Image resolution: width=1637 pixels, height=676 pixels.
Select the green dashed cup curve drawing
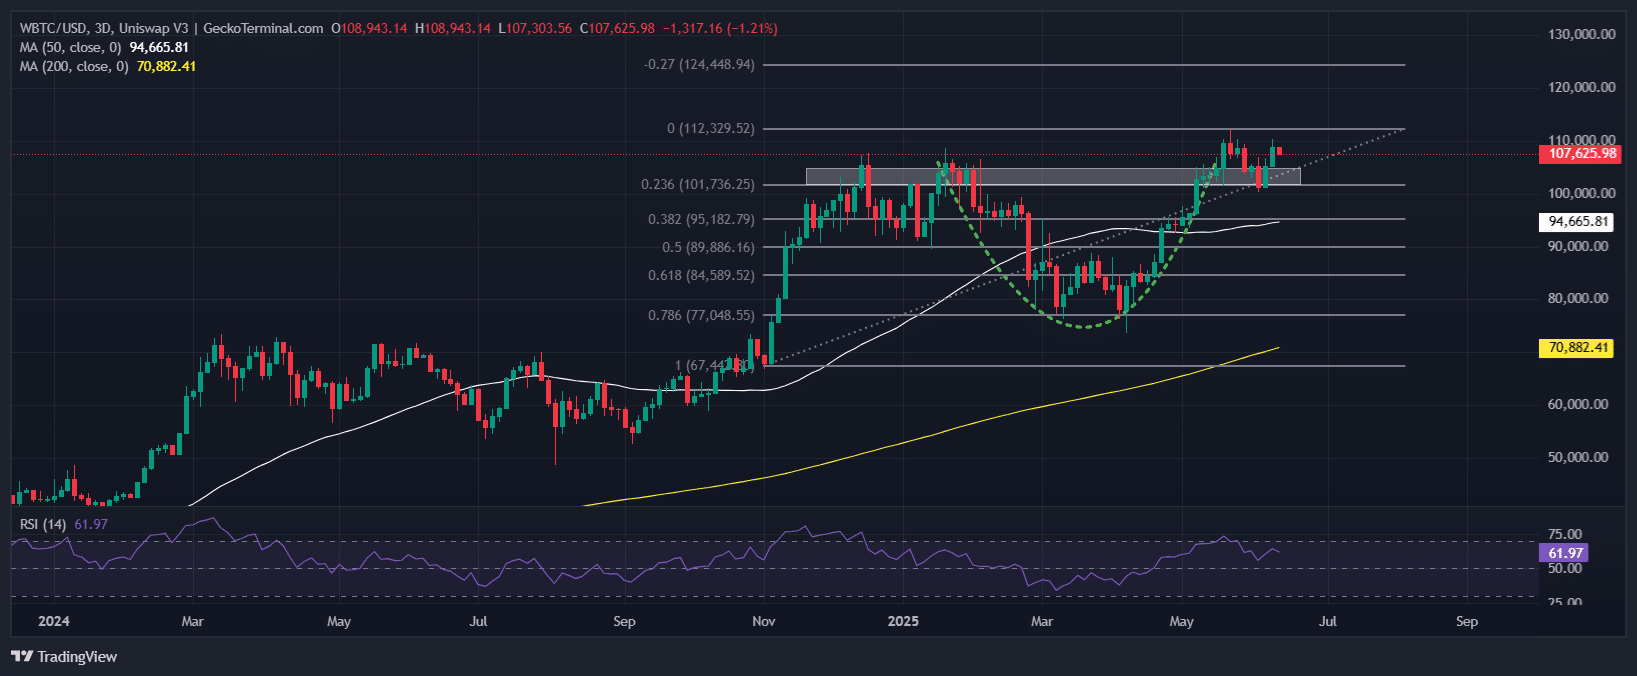(x=1084, y=326)
